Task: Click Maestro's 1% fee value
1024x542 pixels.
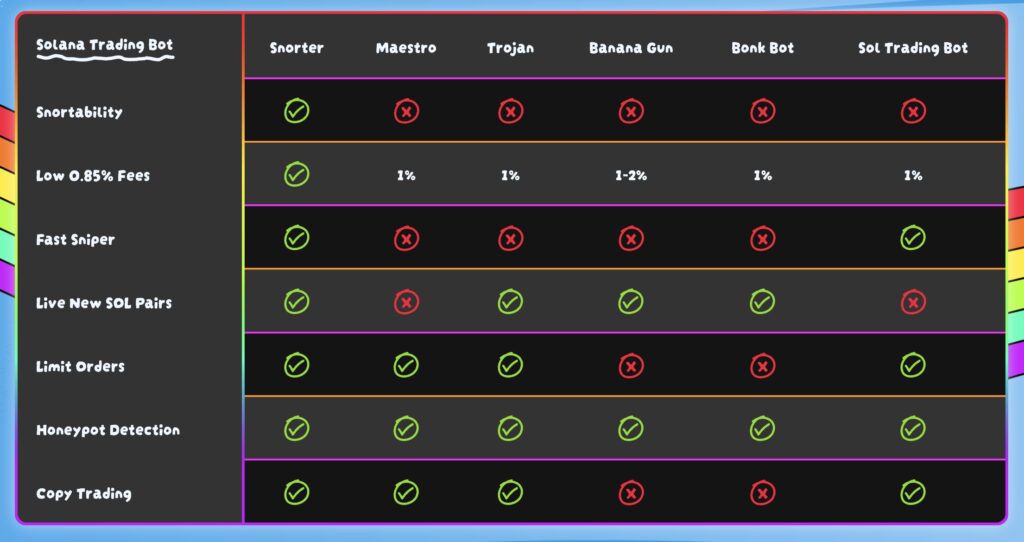Action: click(x=406, y=176)
